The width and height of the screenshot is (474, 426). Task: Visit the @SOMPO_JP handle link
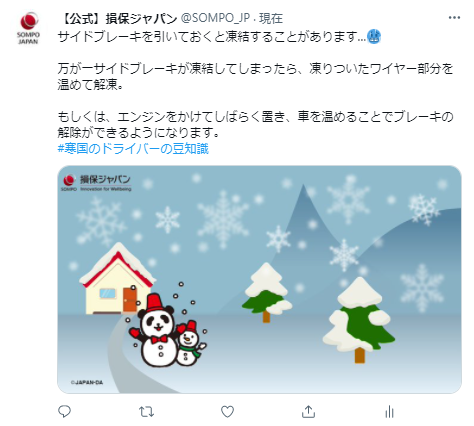[215, 18]
